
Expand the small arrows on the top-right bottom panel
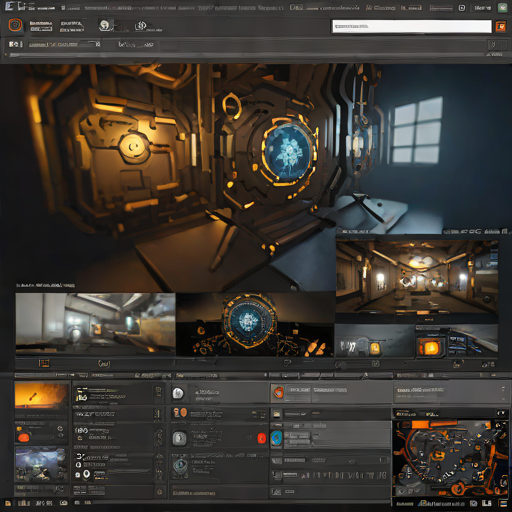(503, 393)
